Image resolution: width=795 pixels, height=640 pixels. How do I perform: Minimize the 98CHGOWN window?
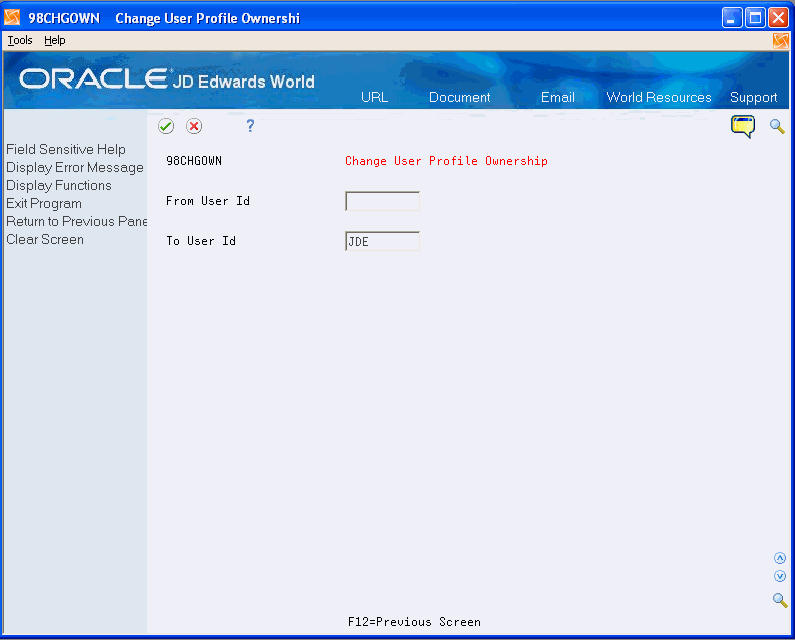point(732,18)
